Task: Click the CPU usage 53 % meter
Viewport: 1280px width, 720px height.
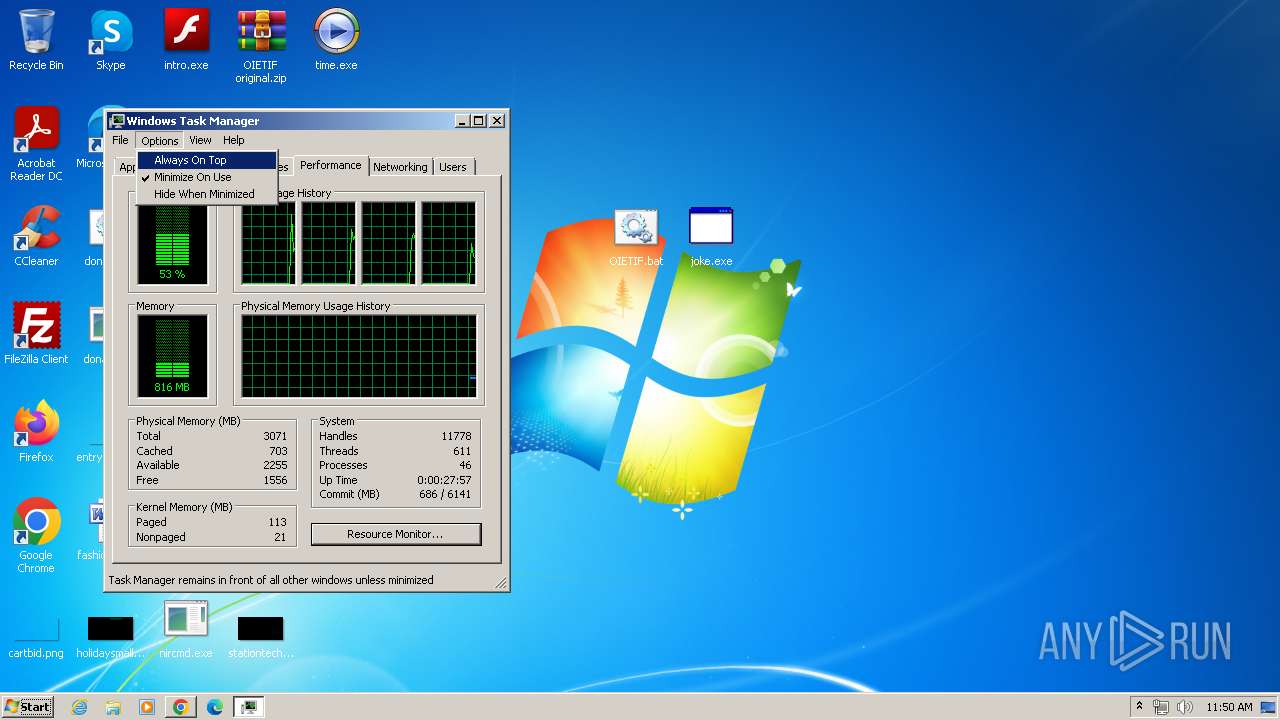Action: click(x=172, y=245)
